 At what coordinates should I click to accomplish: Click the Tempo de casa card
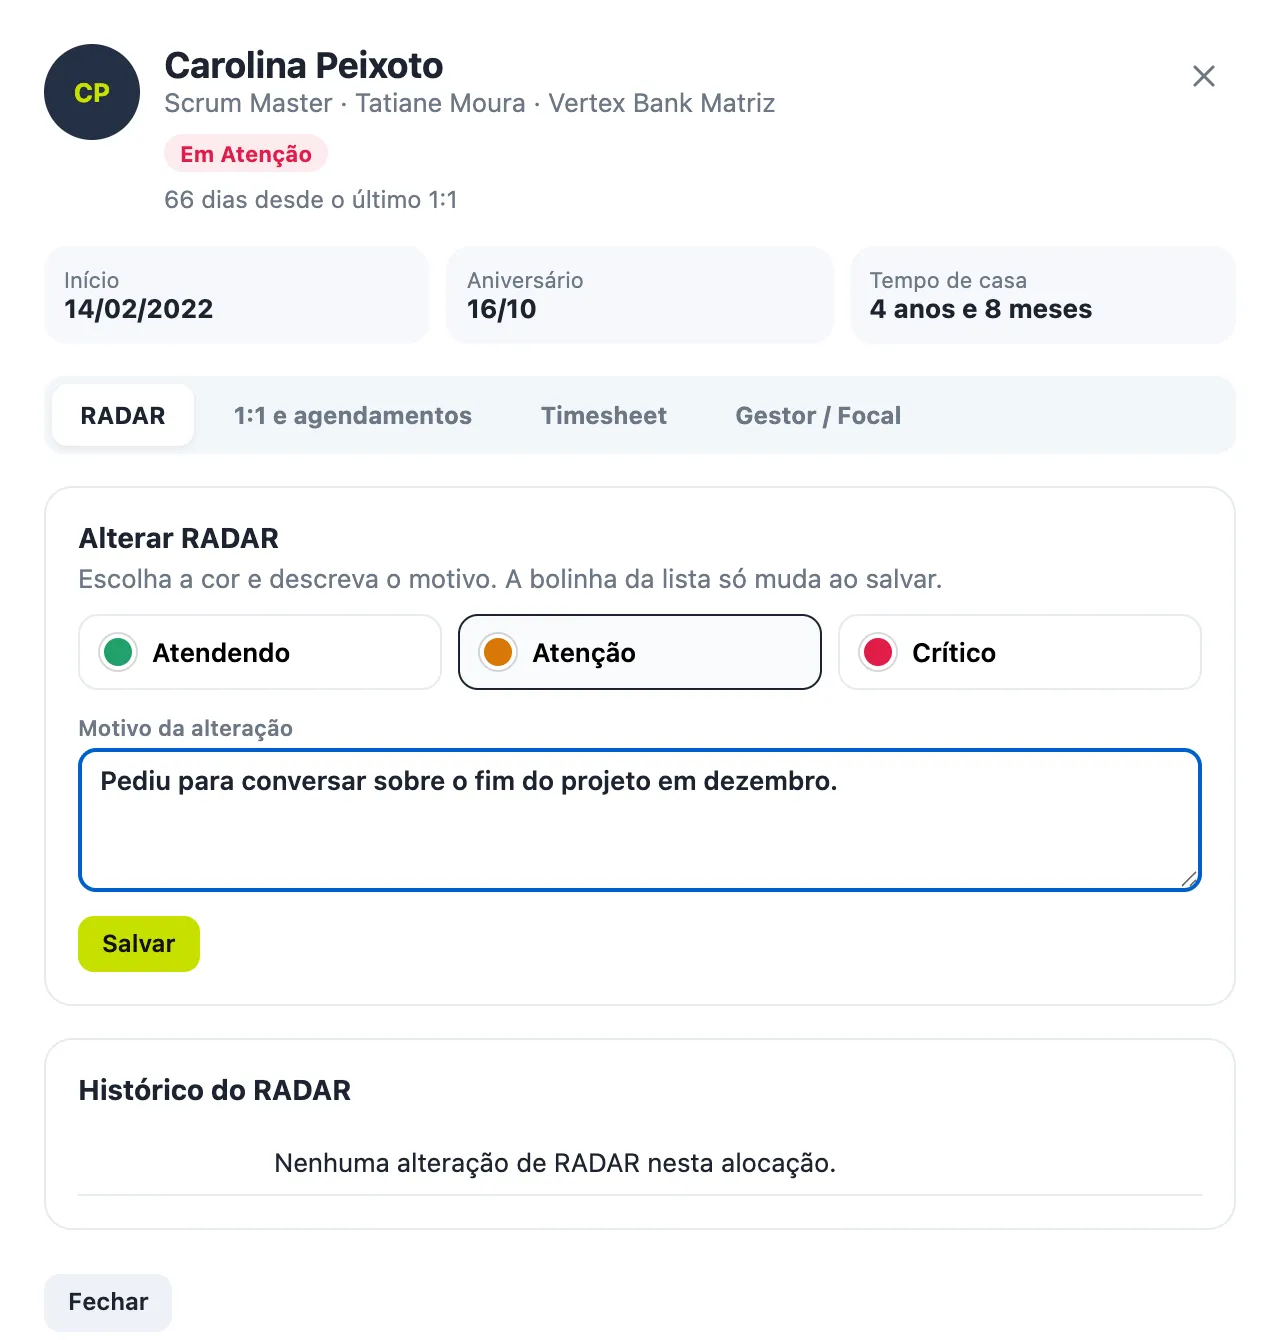click(1043, 295)
